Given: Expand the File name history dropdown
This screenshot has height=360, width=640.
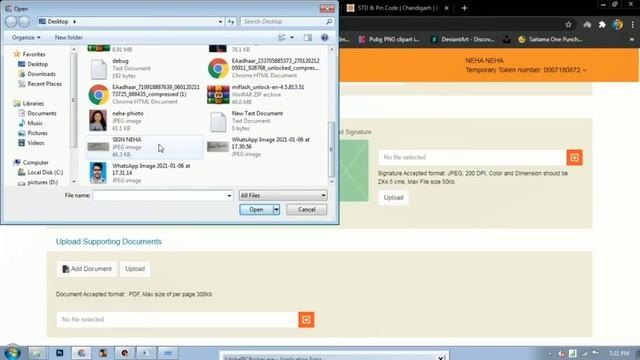Looking at the screenshot, I should 229,196.
